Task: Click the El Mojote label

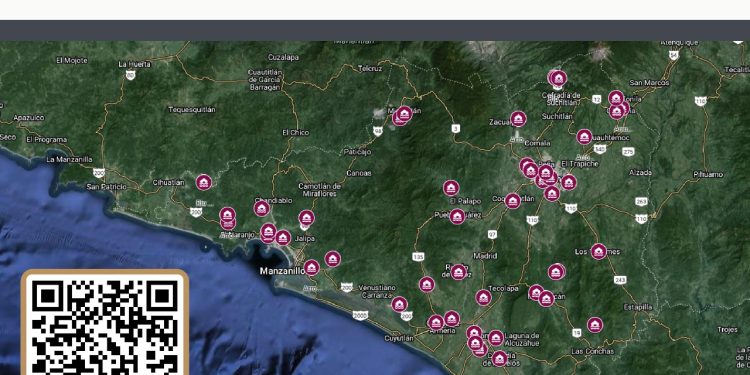Action: [72, 60]
